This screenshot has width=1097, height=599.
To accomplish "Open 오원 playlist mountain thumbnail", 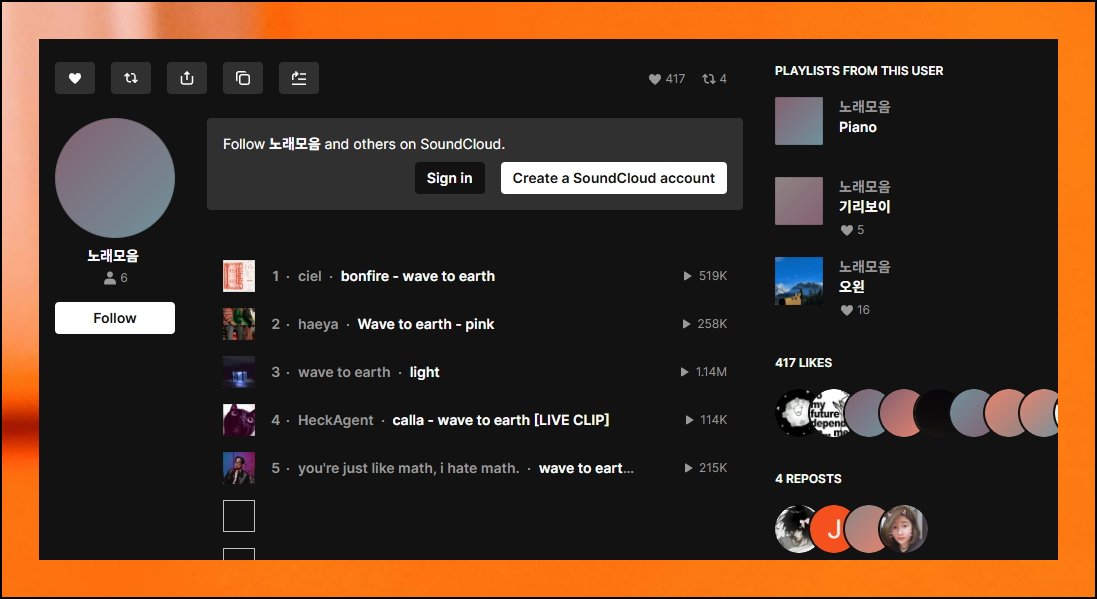I will tap(799, 281).
